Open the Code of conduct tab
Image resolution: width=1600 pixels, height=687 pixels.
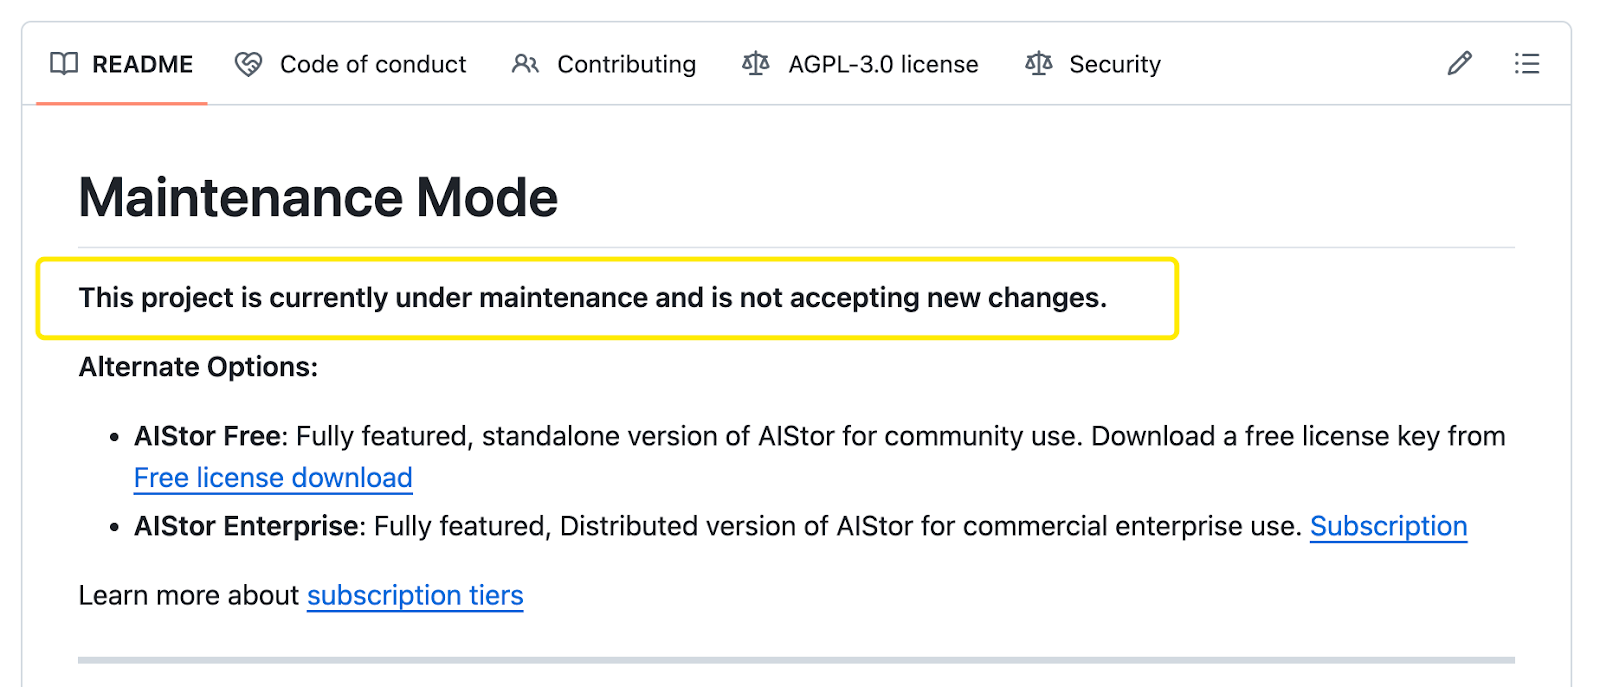tap(372, 64)
